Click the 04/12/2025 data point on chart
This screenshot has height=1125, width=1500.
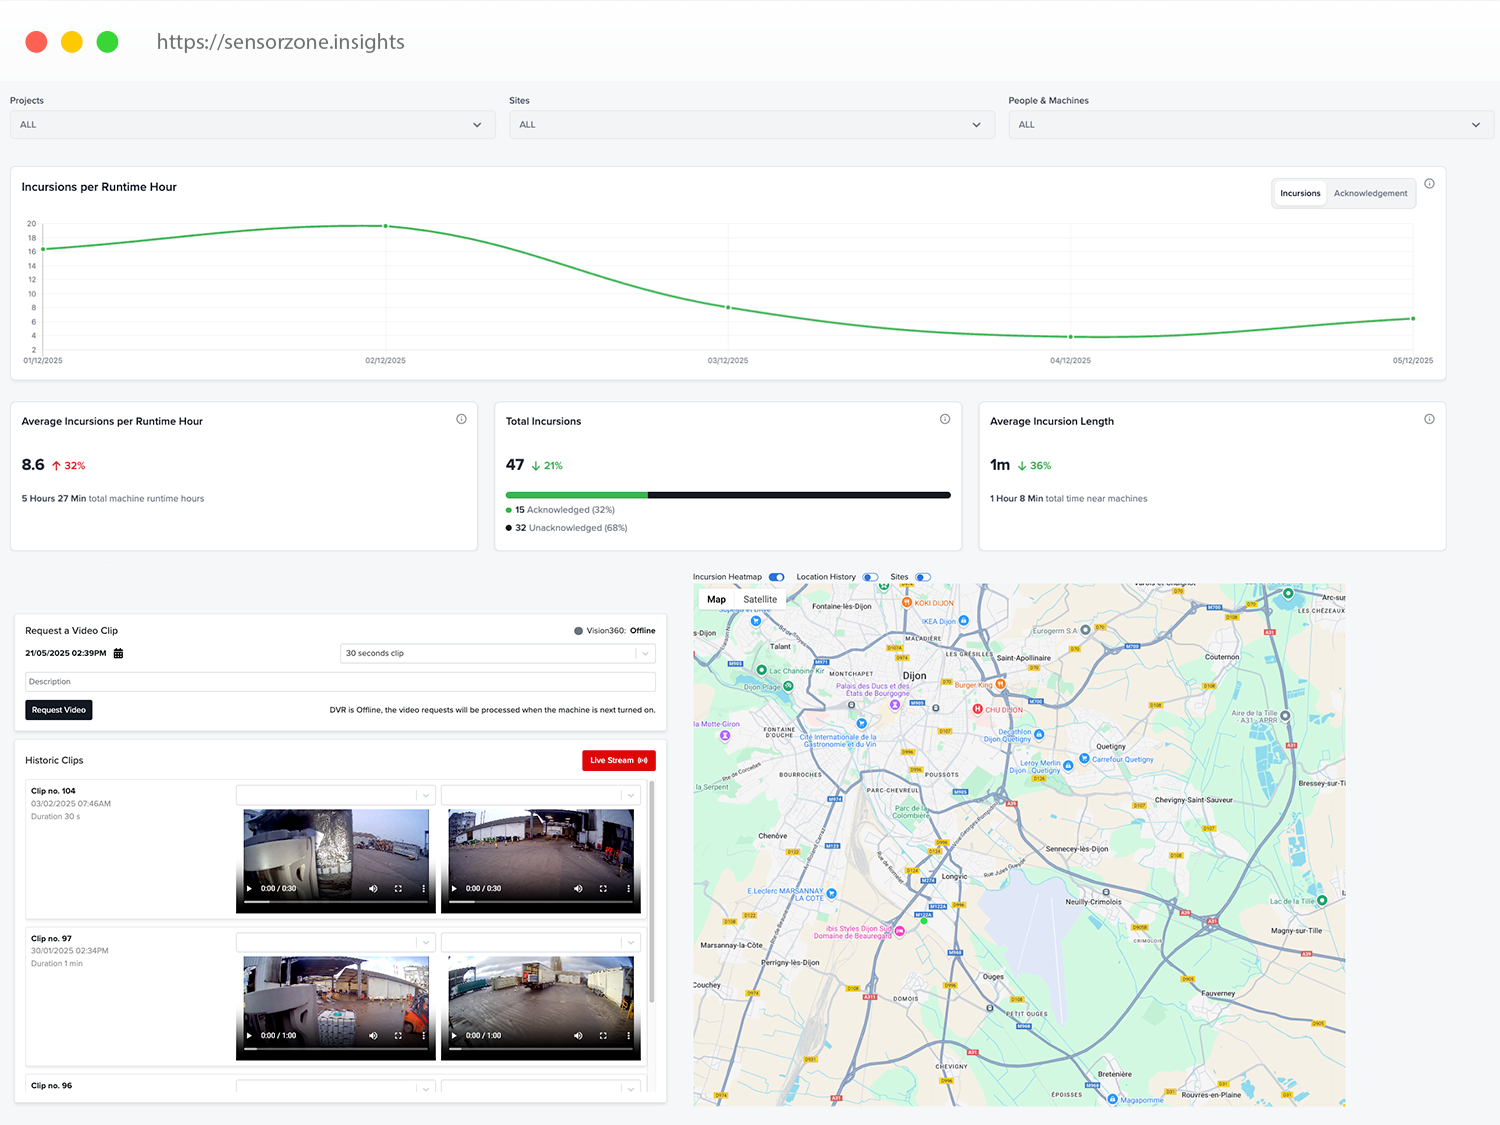[x=1070, y=337]
